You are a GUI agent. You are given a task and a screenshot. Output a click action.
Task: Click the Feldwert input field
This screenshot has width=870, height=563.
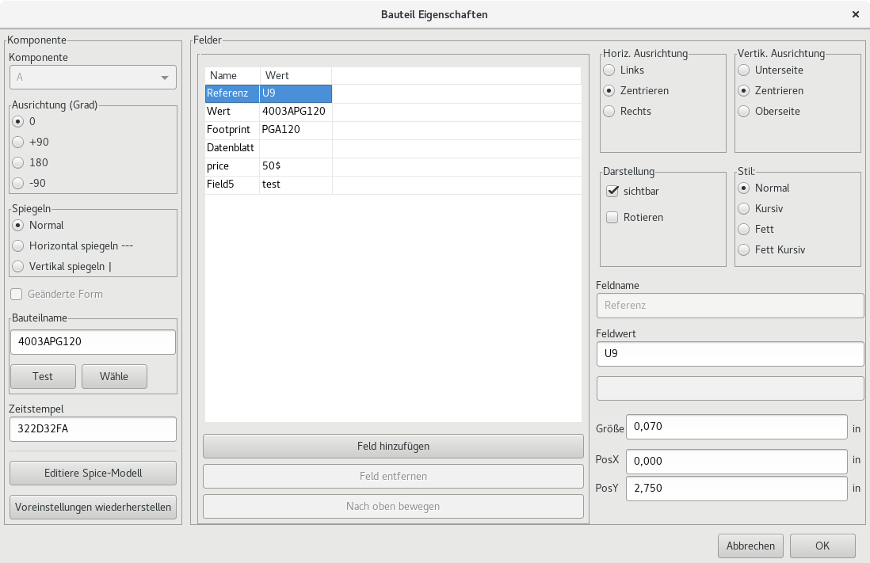[729, 354]
